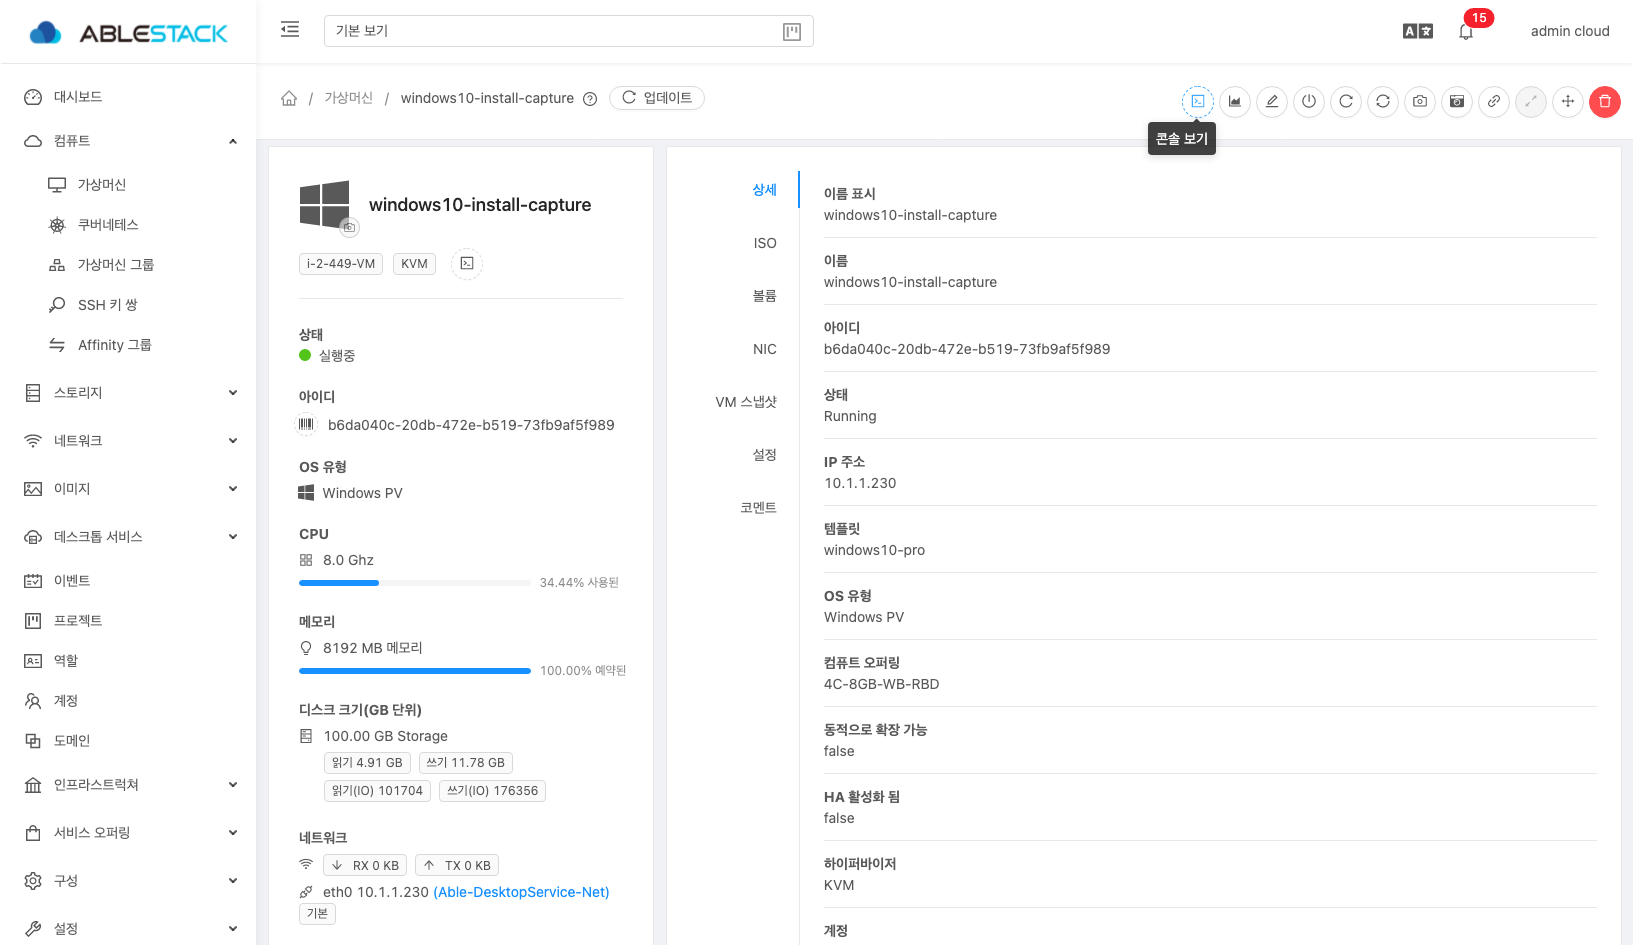Click the red destroy VM trash icon
Viewport: 1633px width, 945px height.
pos(1605,101)
